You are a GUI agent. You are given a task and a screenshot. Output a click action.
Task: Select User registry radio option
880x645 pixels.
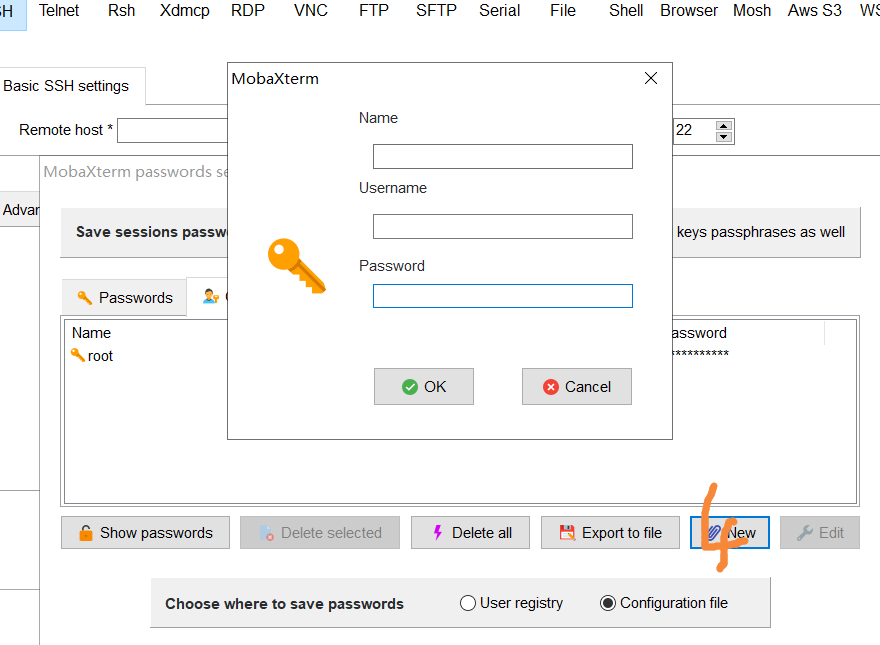468,603
